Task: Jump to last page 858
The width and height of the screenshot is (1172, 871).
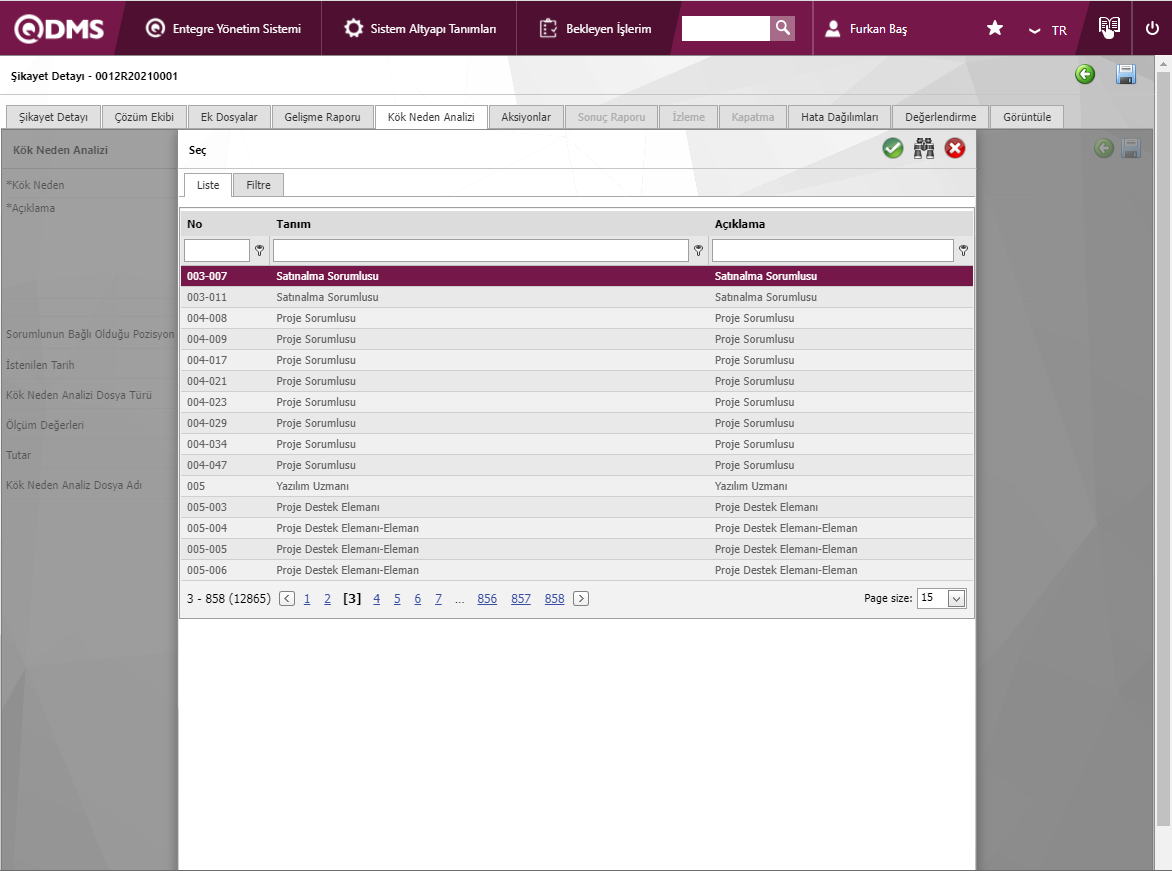Action: pyautogui.click(x=554, y=599)
